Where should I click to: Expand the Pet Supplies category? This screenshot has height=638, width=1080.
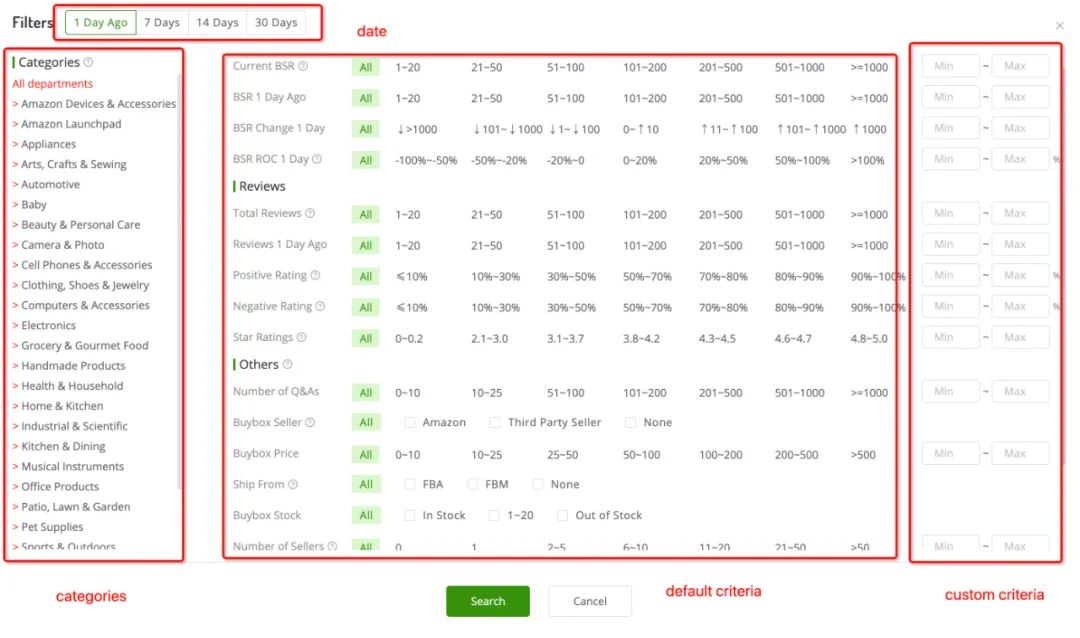point(49,527)
